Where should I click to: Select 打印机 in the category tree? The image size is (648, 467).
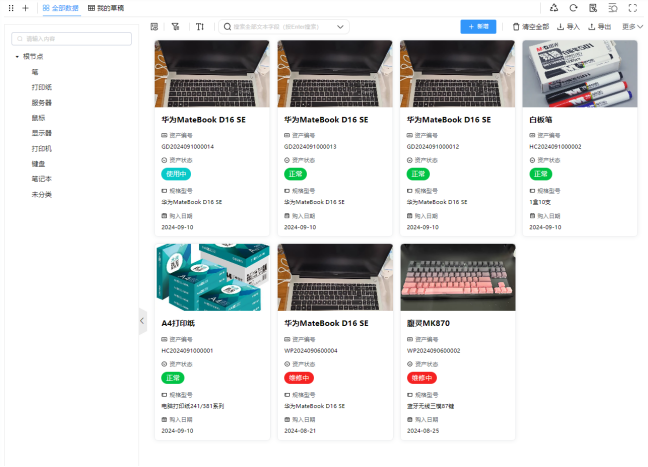pos(41,148)
